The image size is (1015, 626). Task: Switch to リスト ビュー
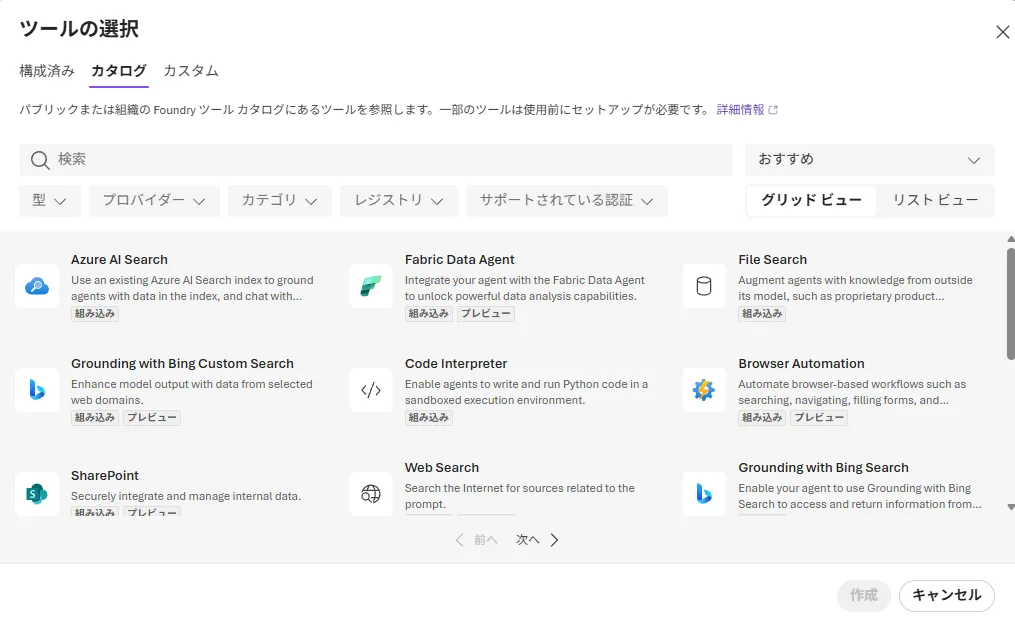tap(935, 201)
